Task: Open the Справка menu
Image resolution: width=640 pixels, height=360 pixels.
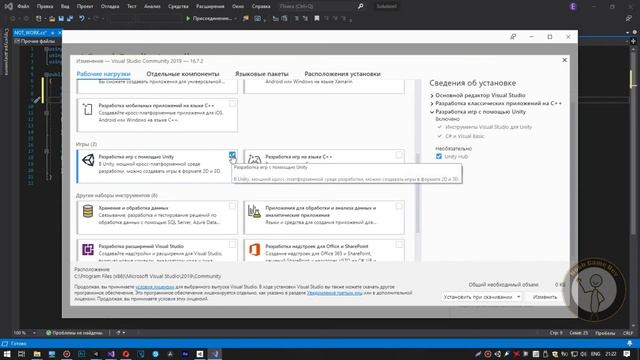Action: point(261,7)
